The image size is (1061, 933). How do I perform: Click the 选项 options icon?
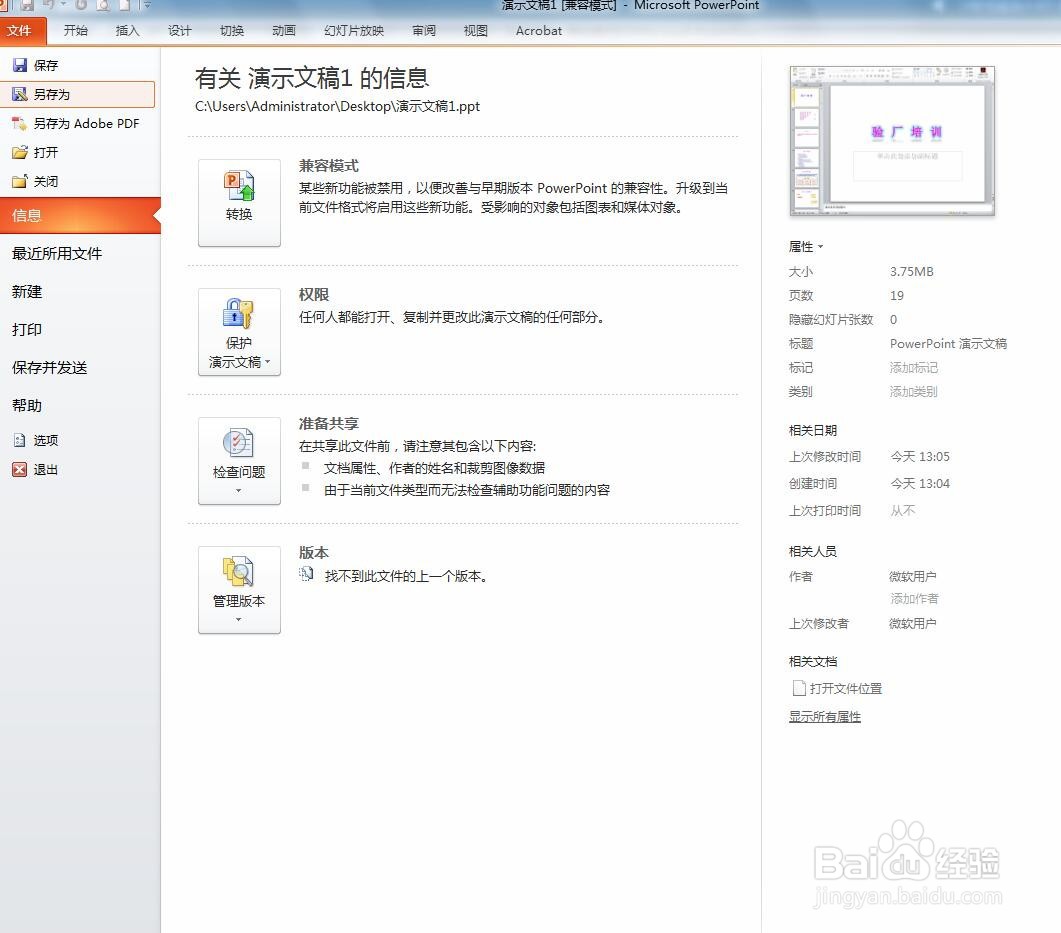(22, 440)
